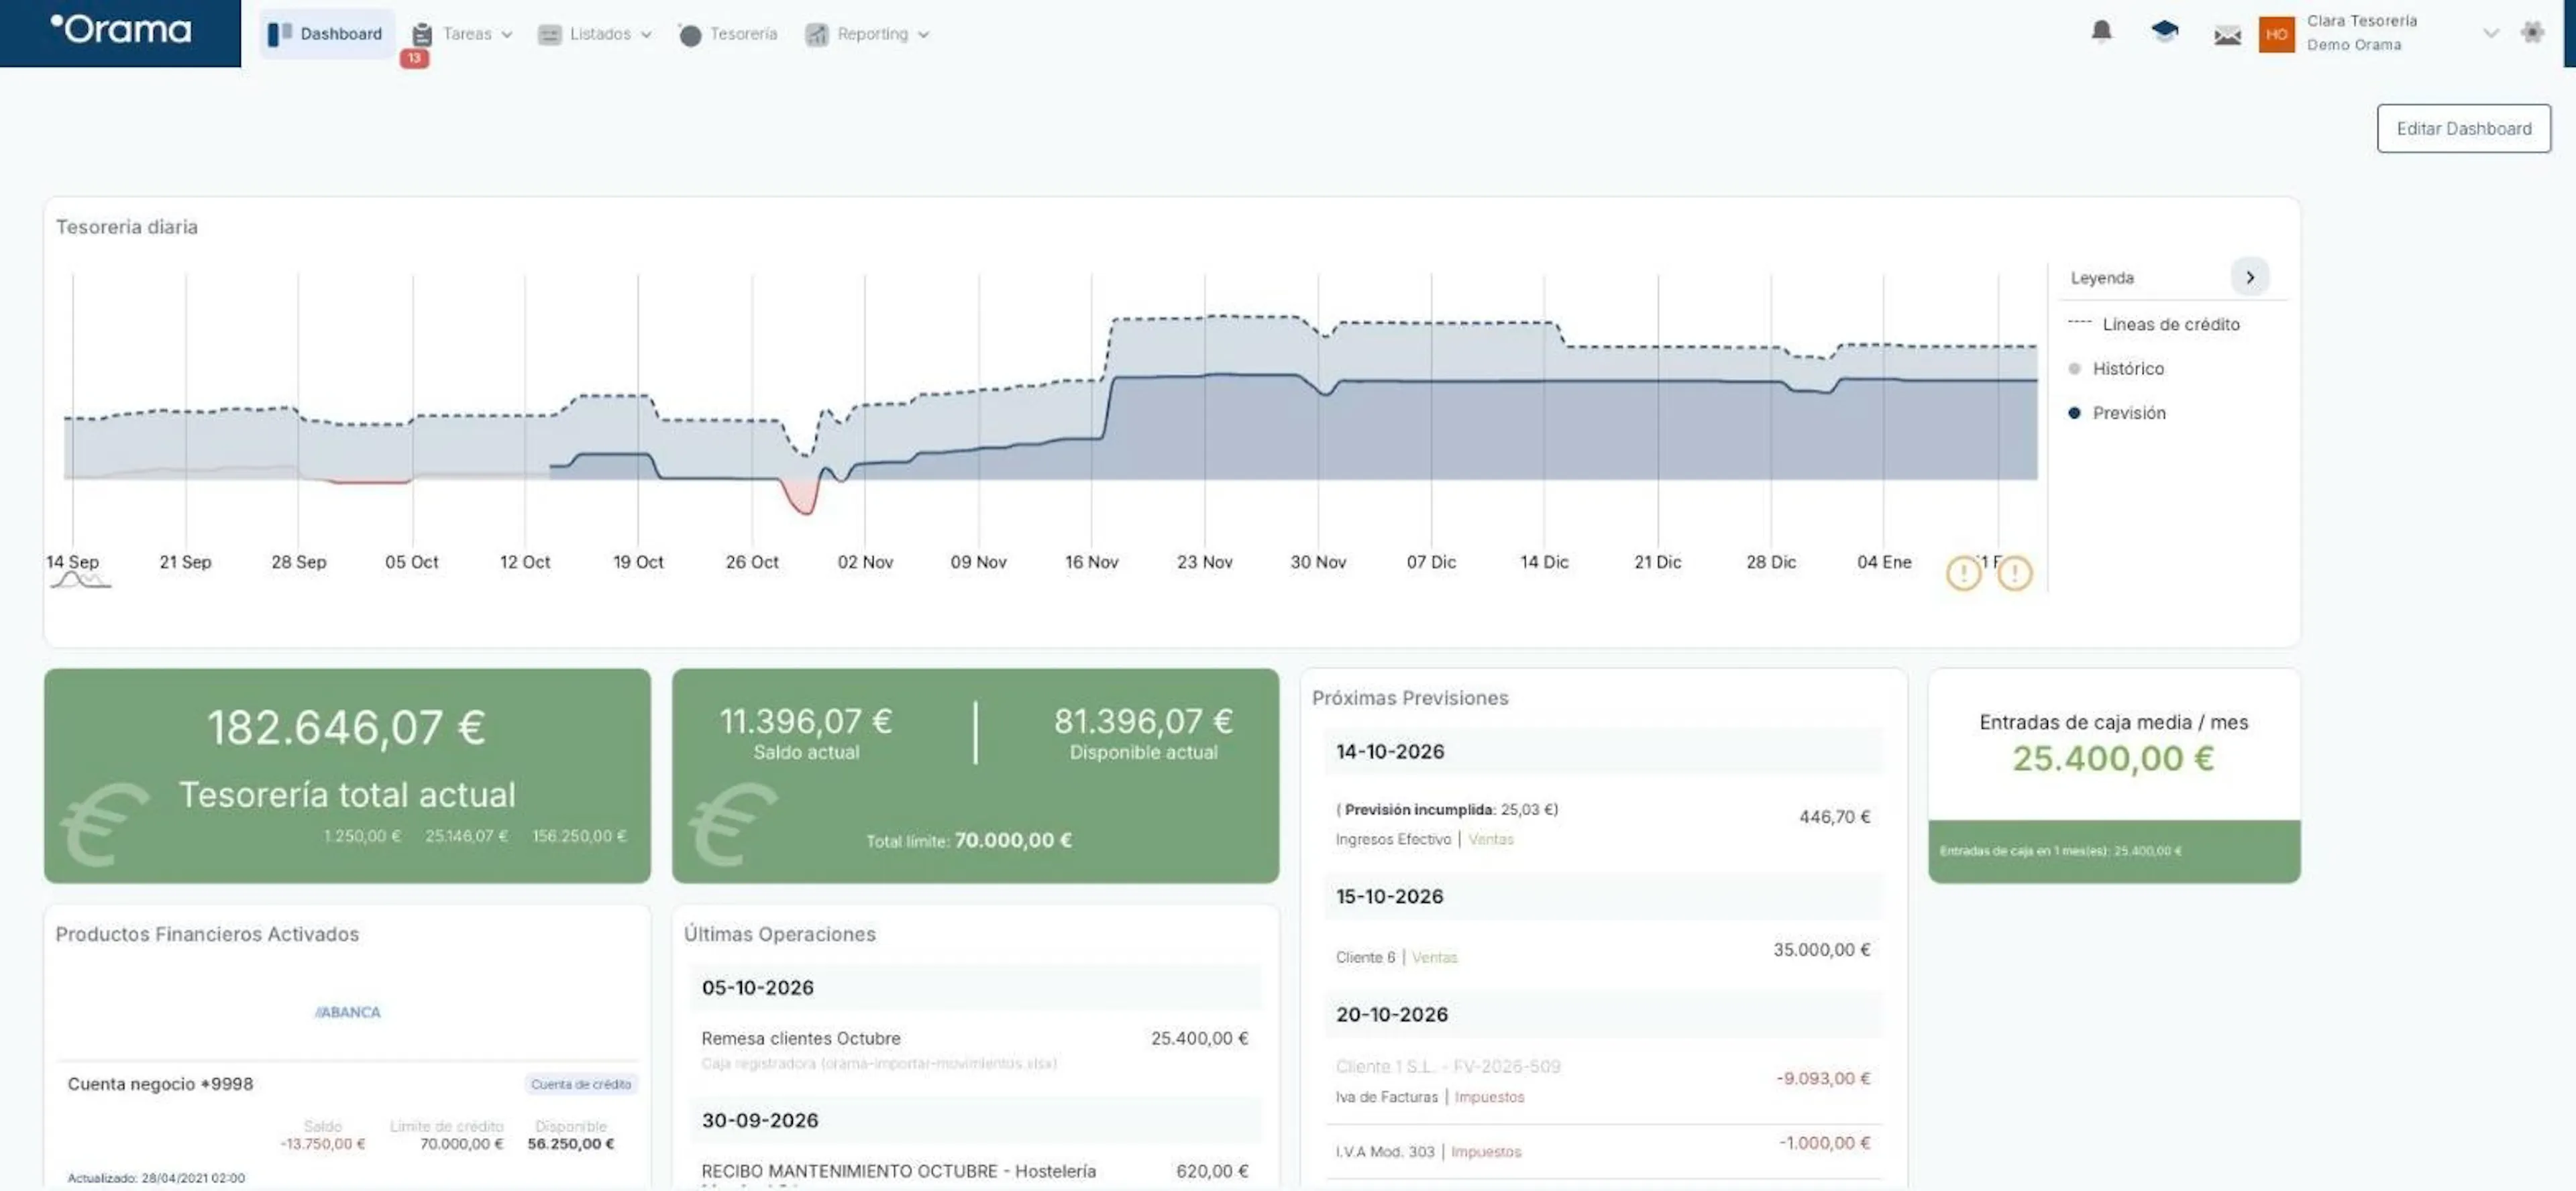Click the Cuenta de crédito tag
Viewport: 2576px width, 1191px height.
pyautogui.click(x=581, y=1084)
